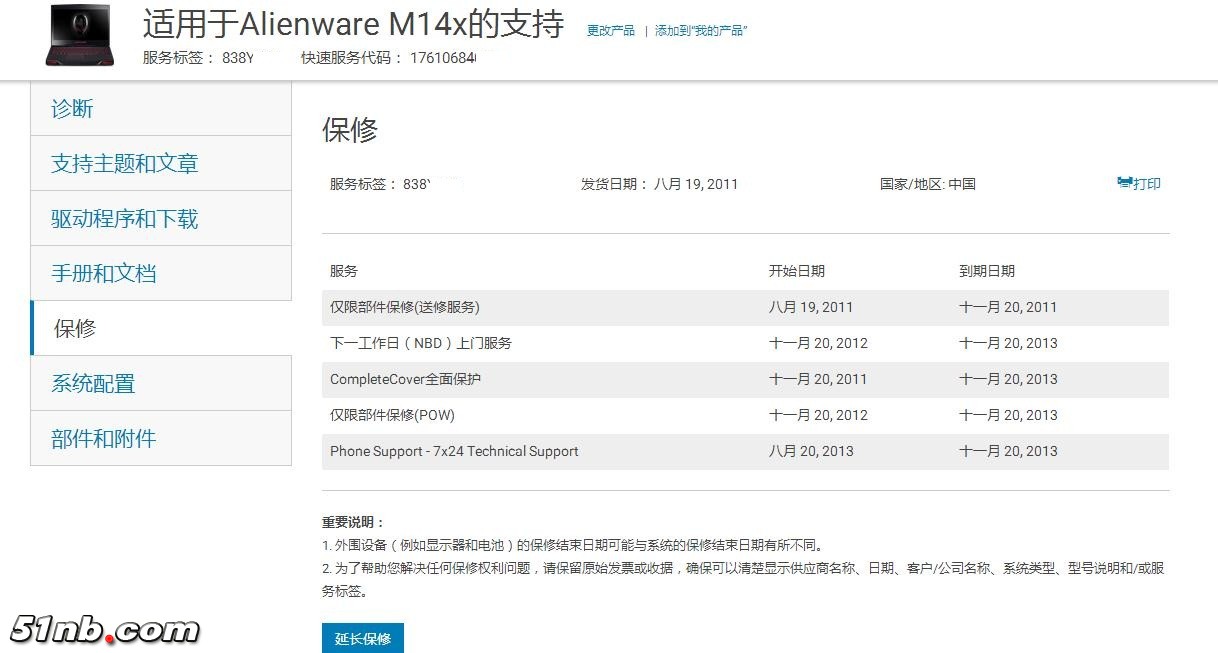The height and width of the screenshot is (653, 1218).
Task: Open the 支持主题和文章 sidebar tab
Action: pyautogui.click(x=161, y=163)
